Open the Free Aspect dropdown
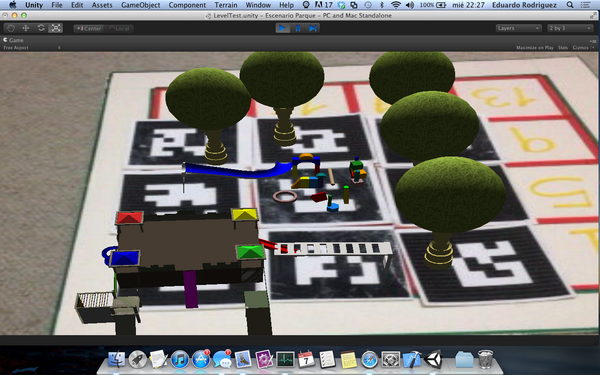The width and height of the screenshot is (600, 375). coord(32,48)
